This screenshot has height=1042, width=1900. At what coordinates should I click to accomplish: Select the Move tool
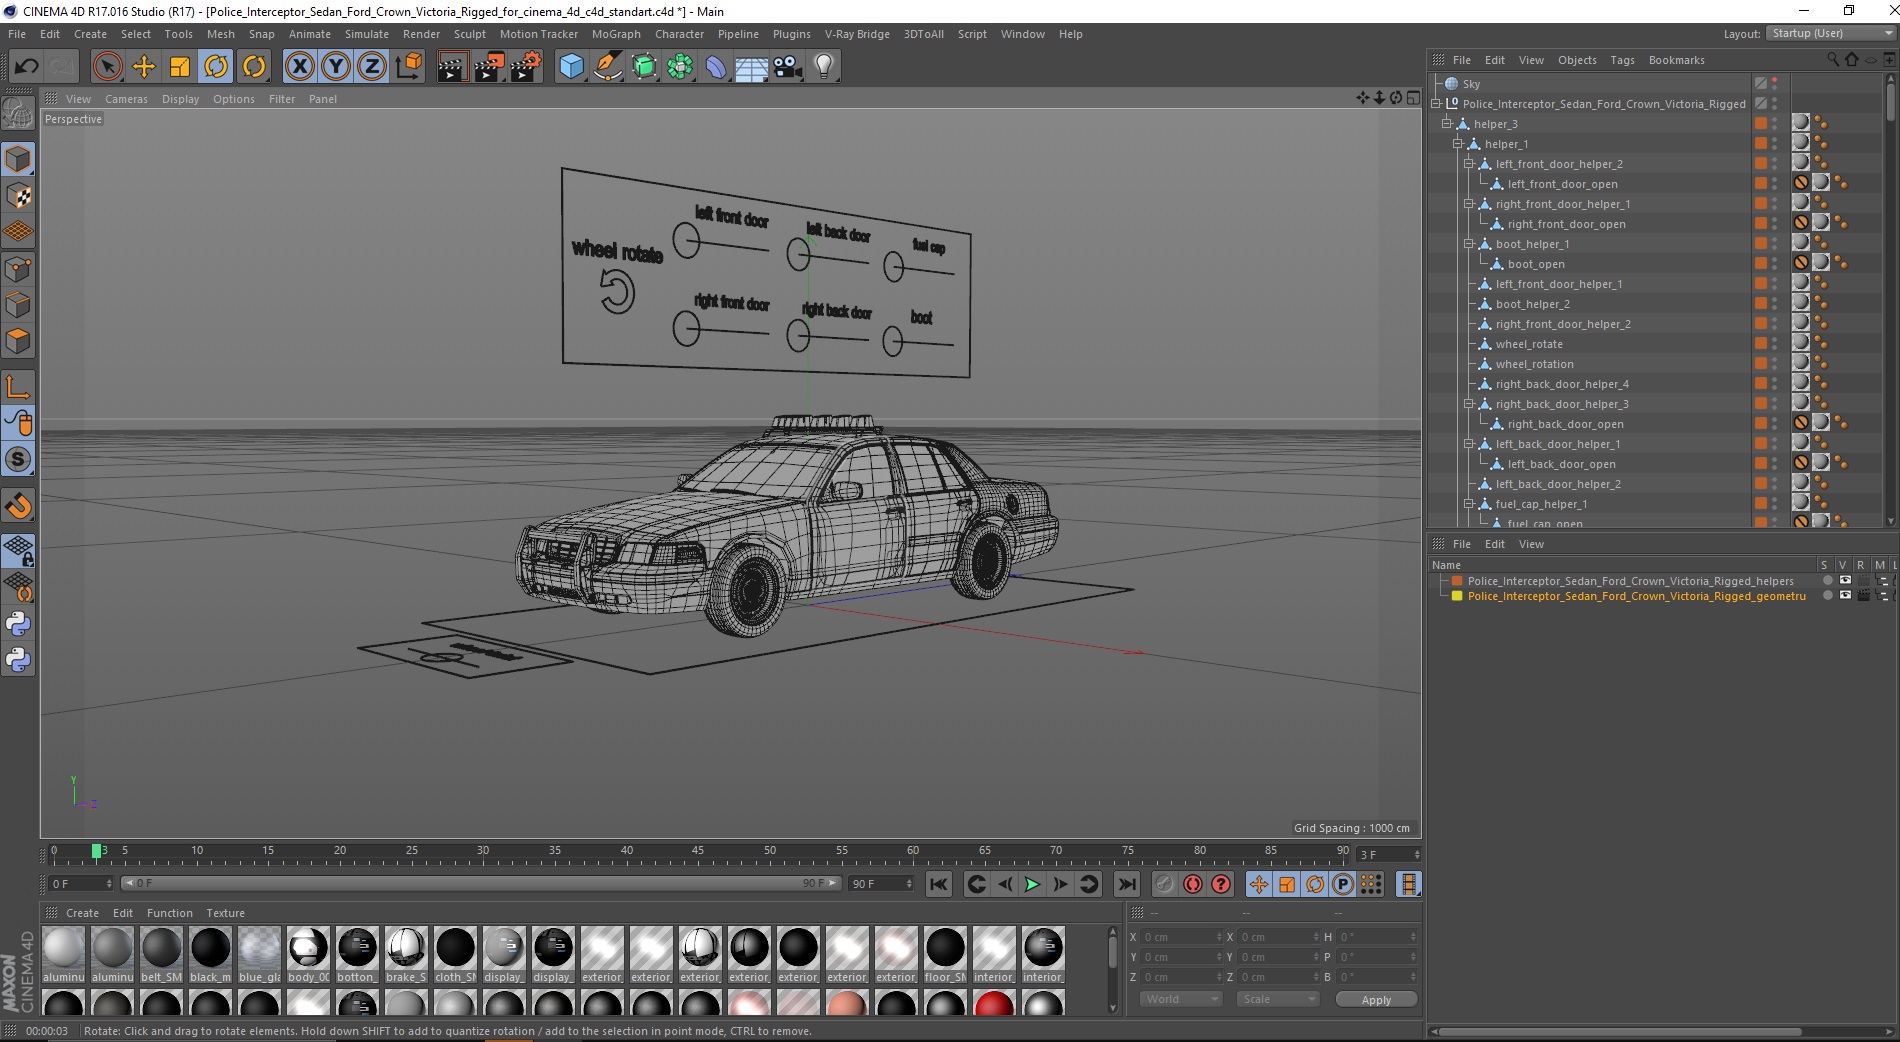(x=144, y=66)
